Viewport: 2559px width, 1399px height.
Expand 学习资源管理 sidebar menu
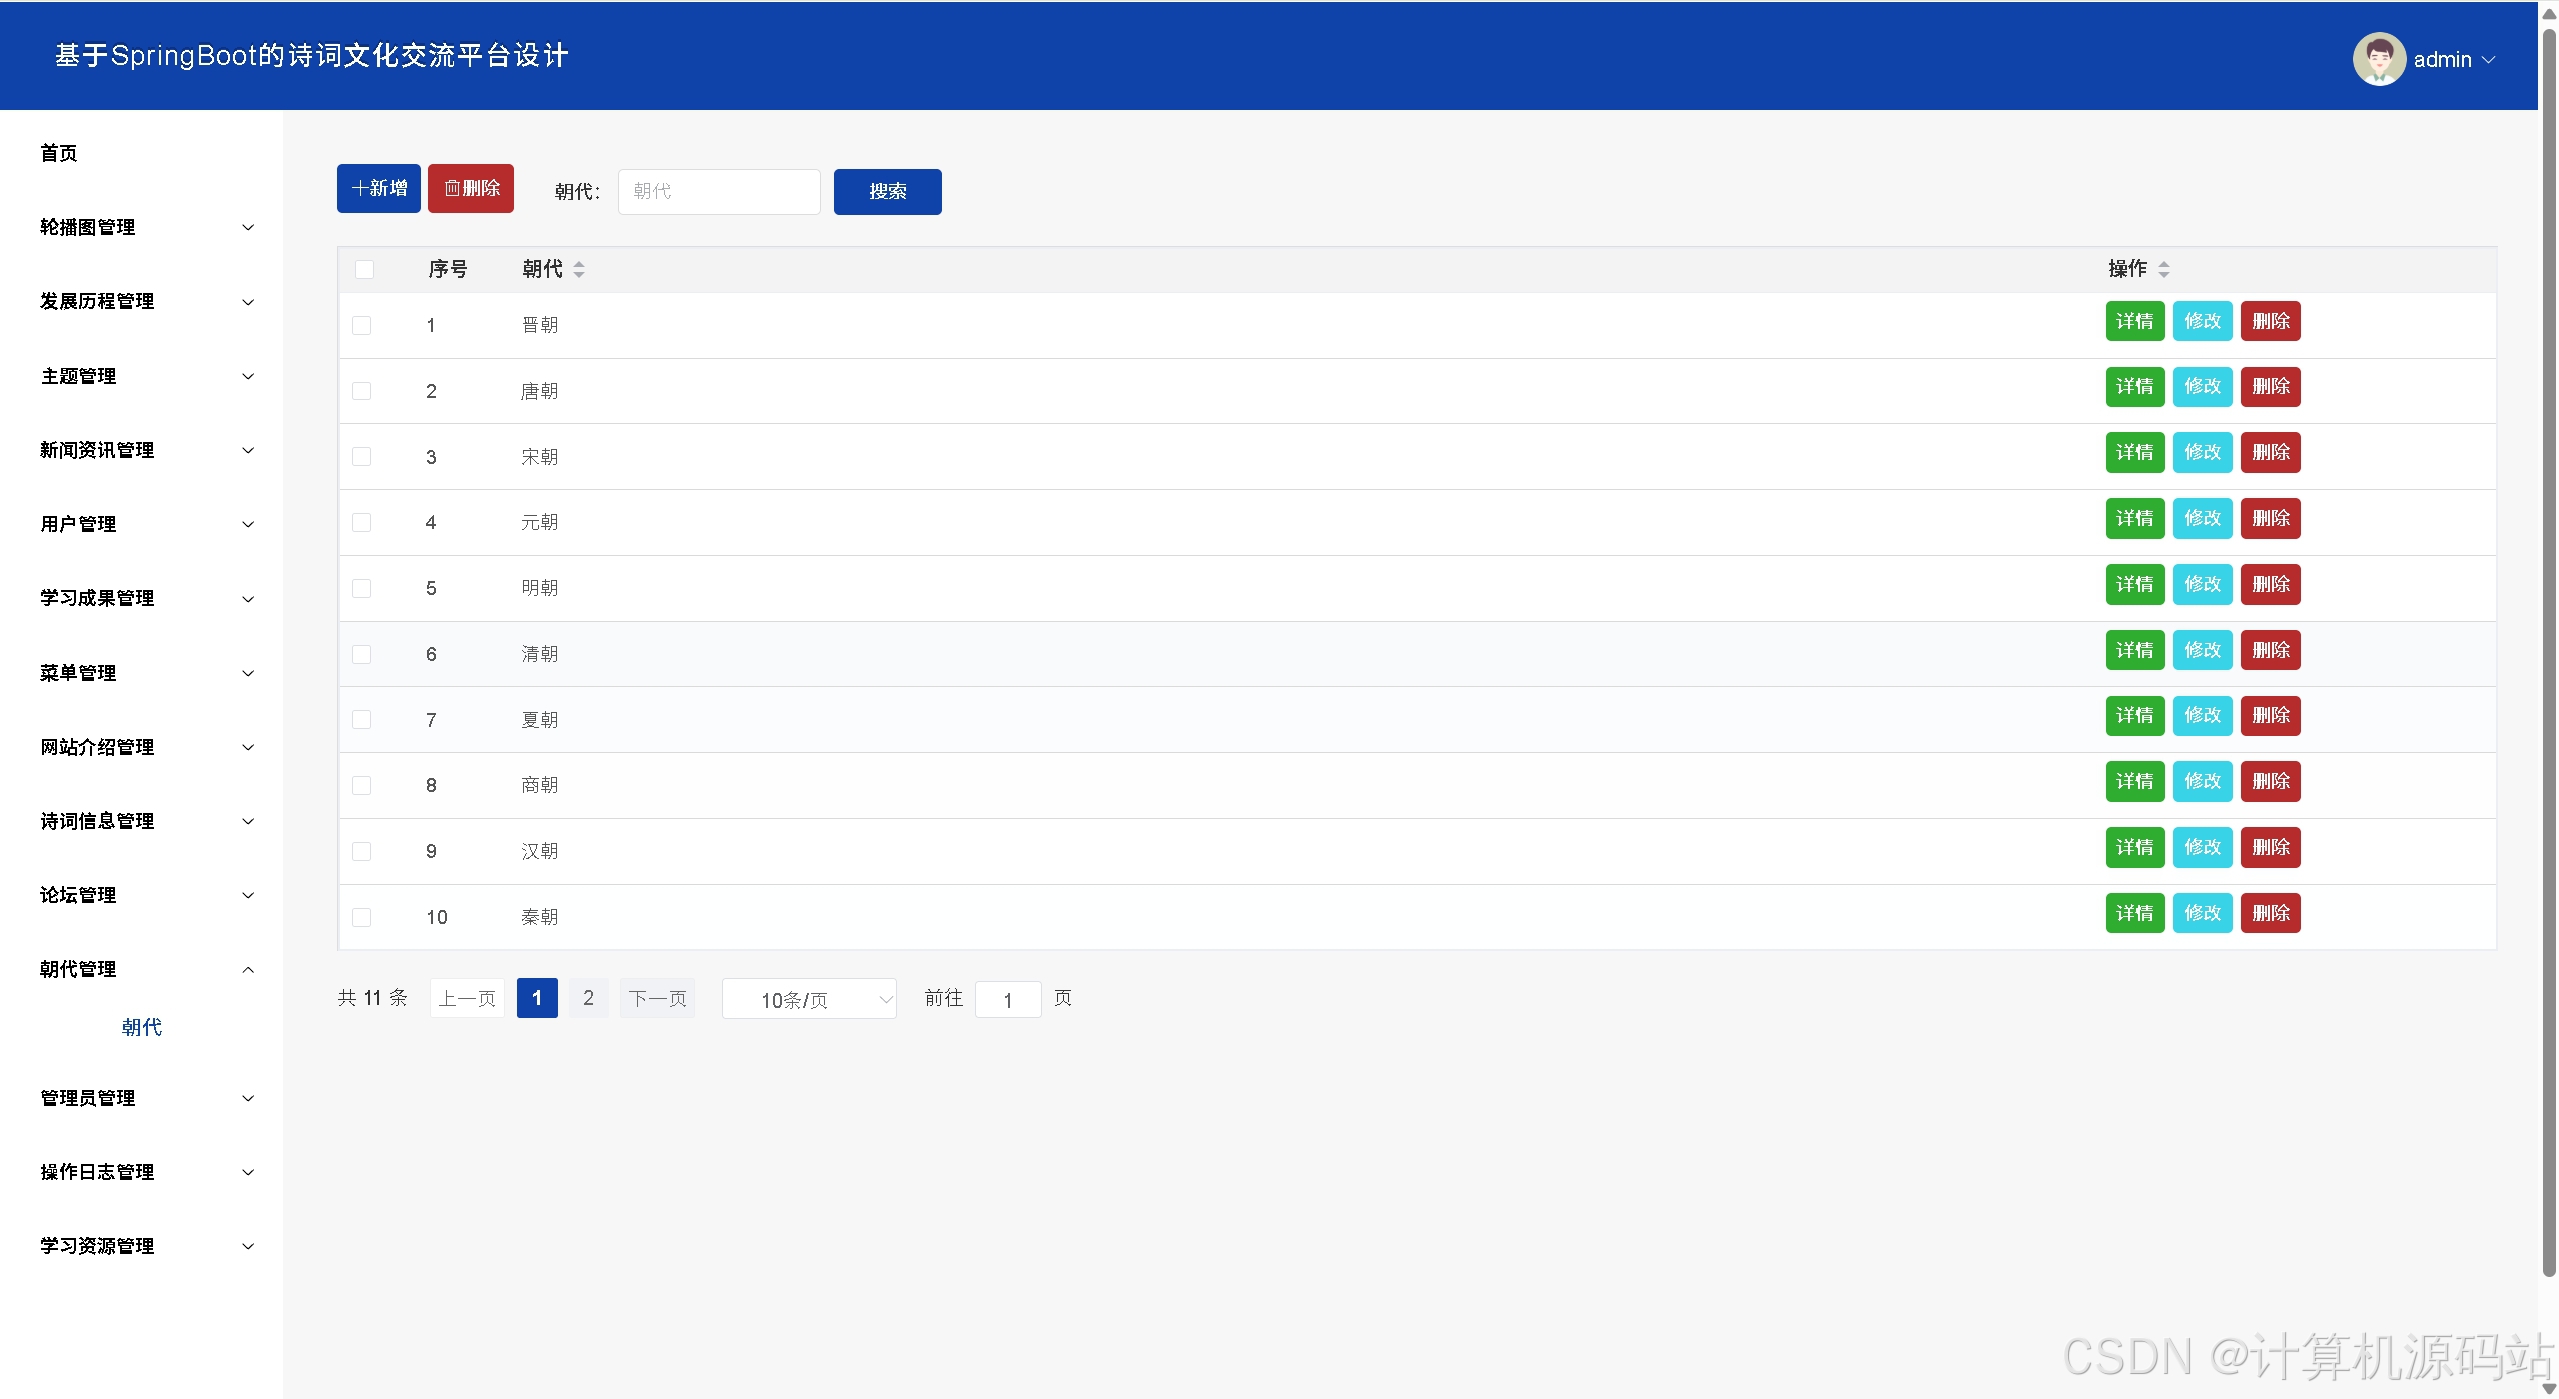tap(141, 1246)
